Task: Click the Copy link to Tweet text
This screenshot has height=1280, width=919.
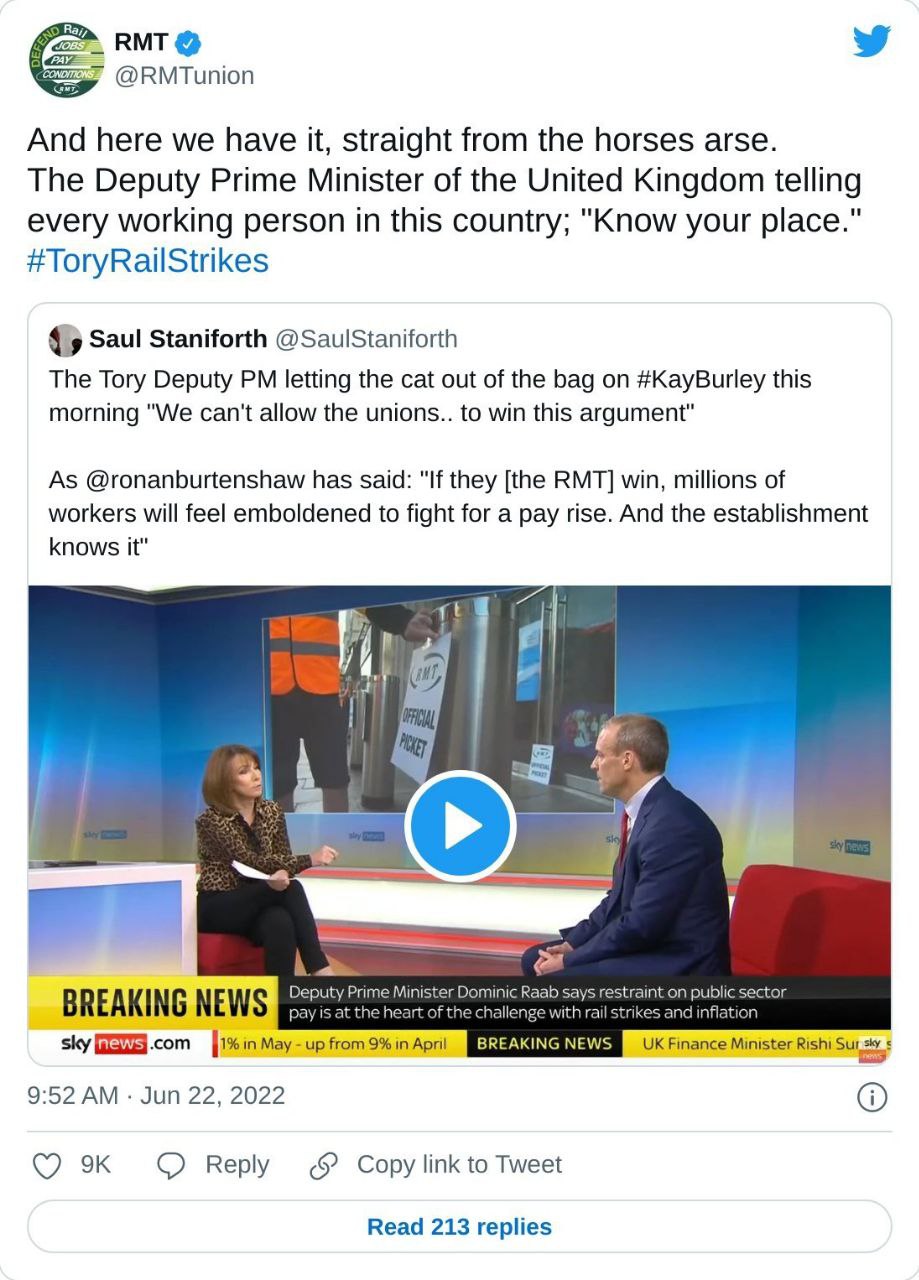Action: pos(459,1165)
